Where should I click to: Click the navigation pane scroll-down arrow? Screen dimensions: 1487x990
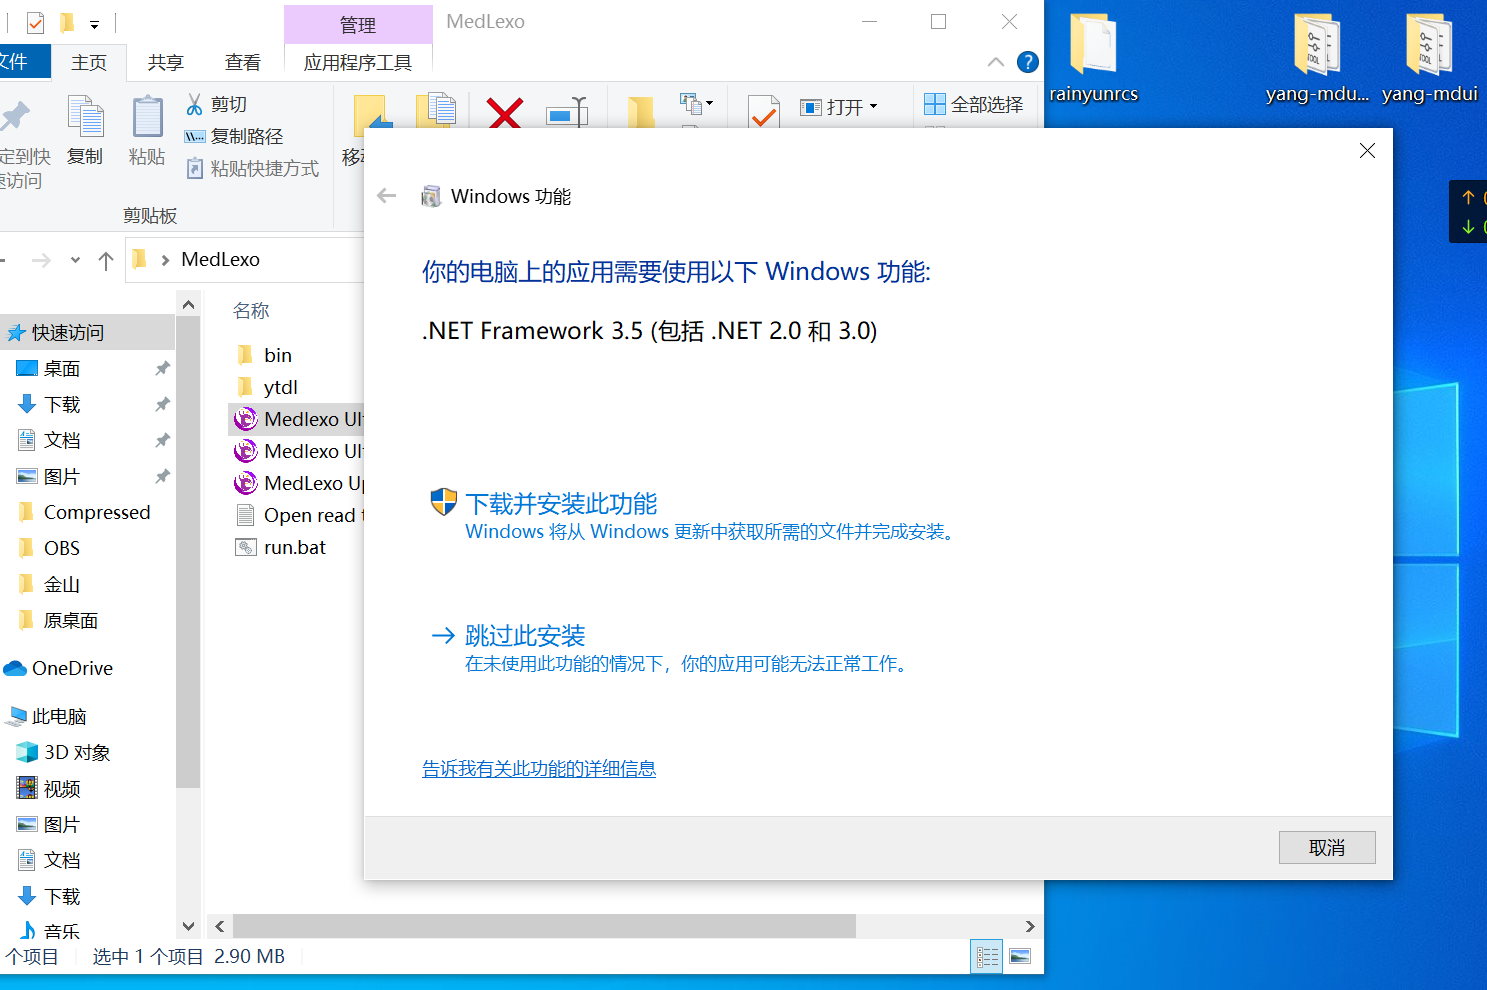point(188,926)
